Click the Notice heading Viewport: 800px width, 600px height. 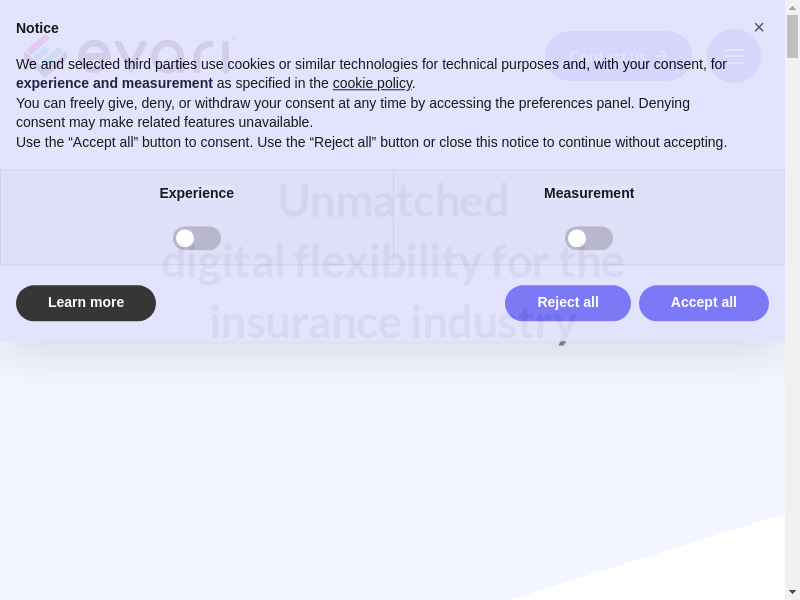tap(37, 28)
